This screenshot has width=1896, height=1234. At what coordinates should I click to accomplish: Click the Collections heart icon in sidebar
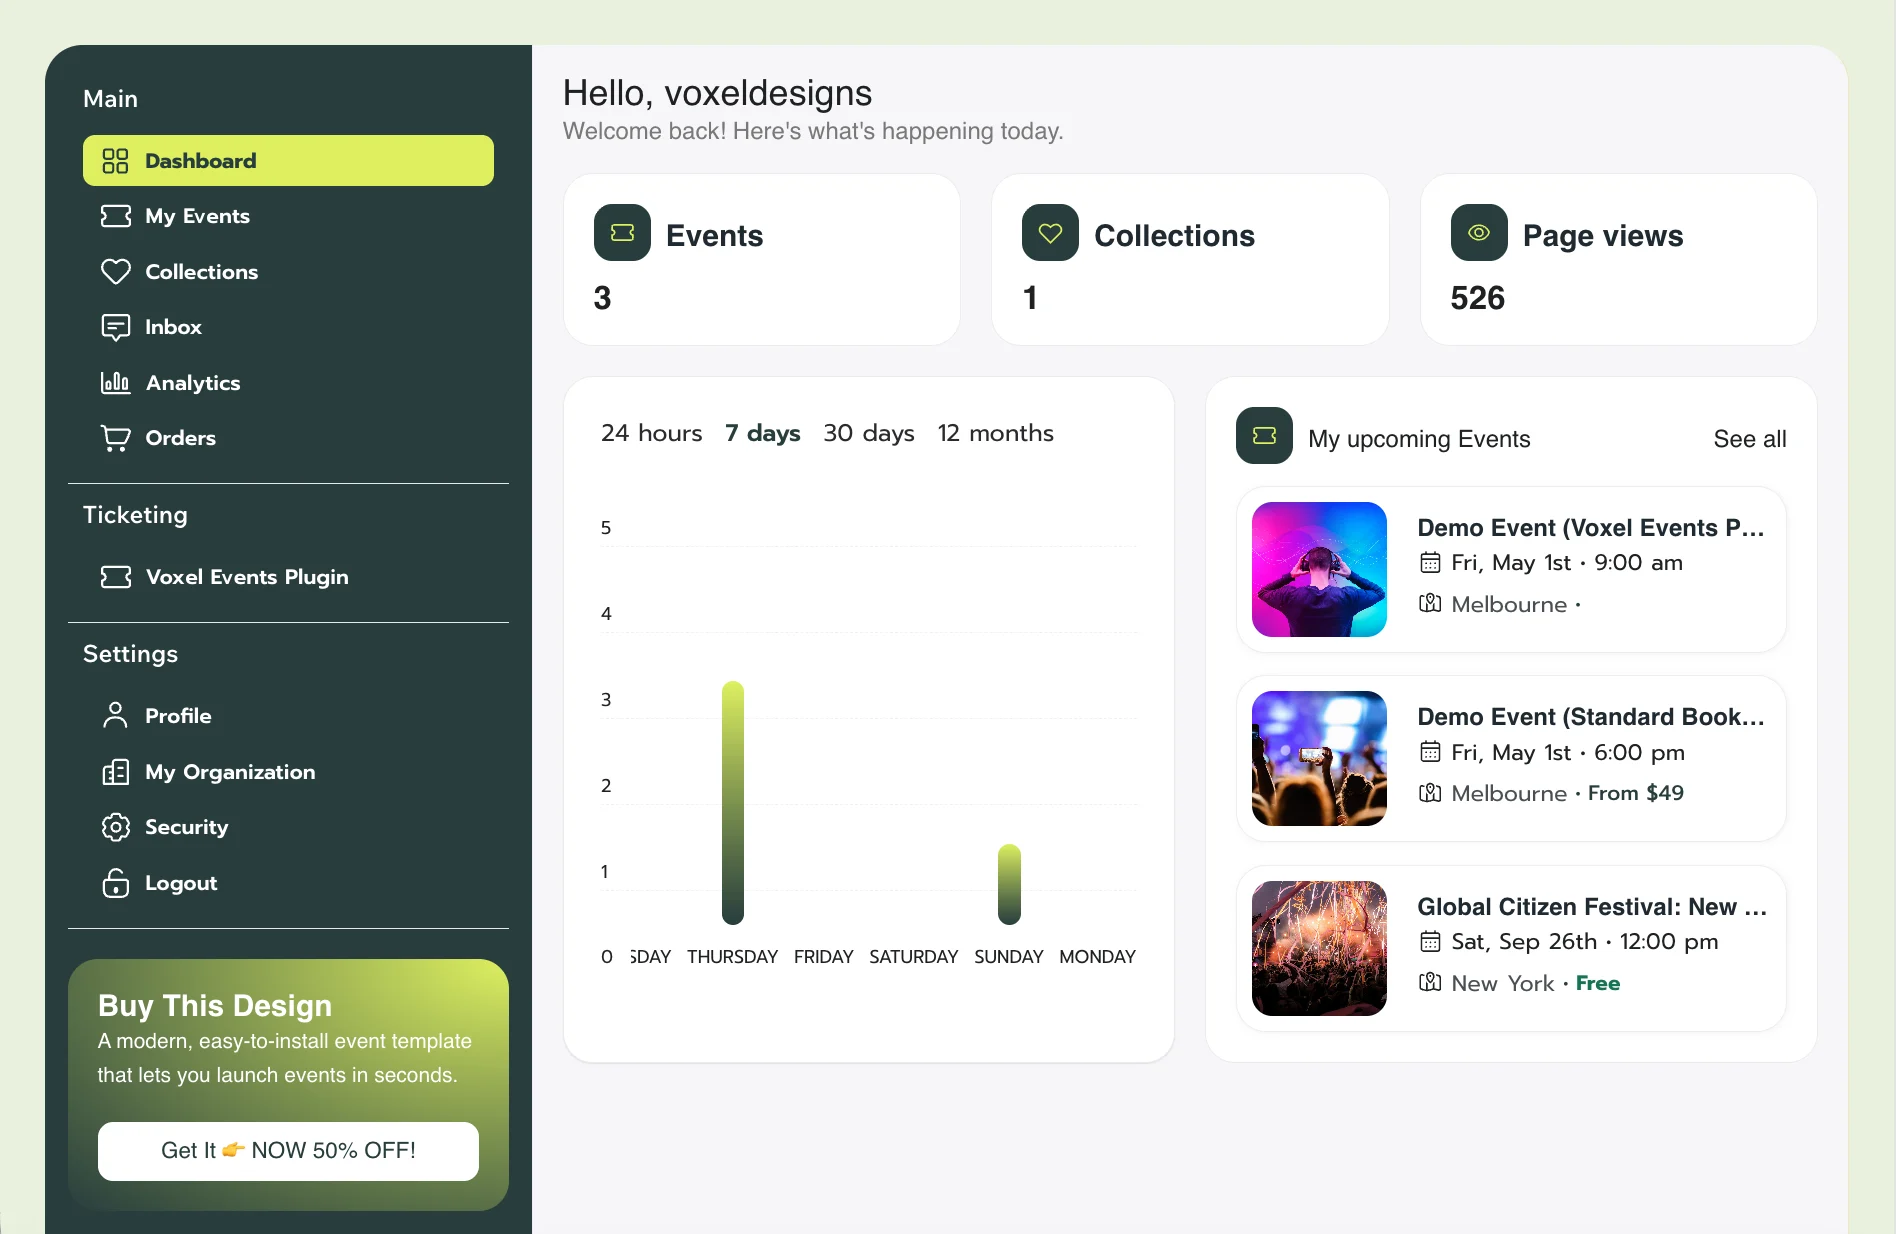pos(115,272)
